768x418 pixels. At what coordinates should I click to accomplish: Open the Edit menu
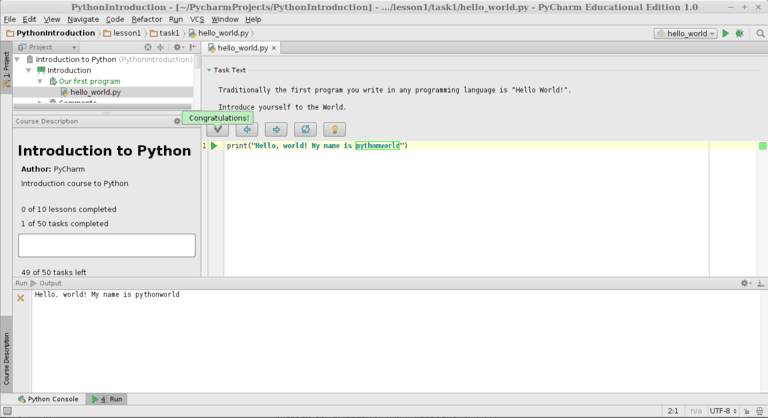coord(29,19)
